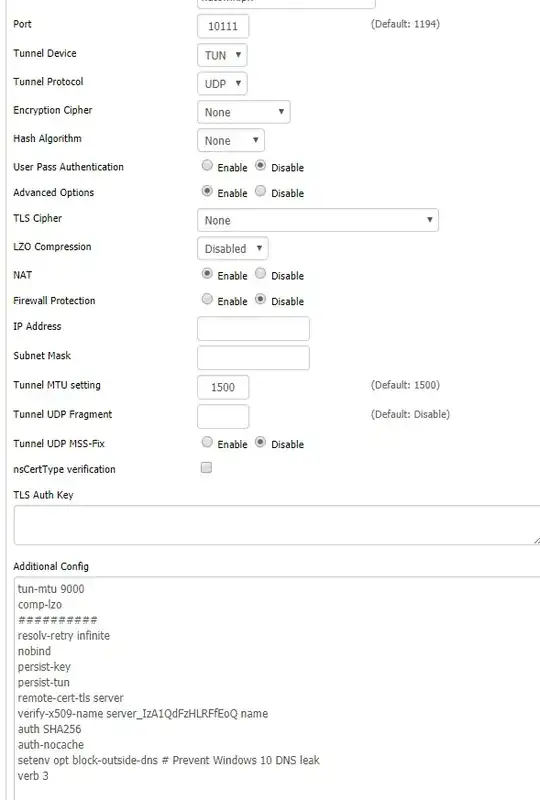
Task: Enable User Pass Authentication
Action: tap(207, 165)
